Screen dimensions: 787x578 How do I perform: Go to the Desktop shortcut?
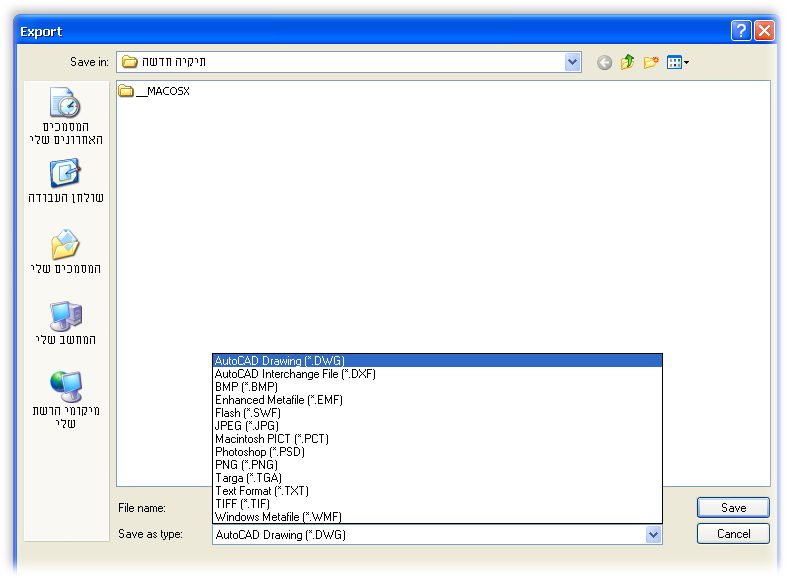tap(66, 181)
